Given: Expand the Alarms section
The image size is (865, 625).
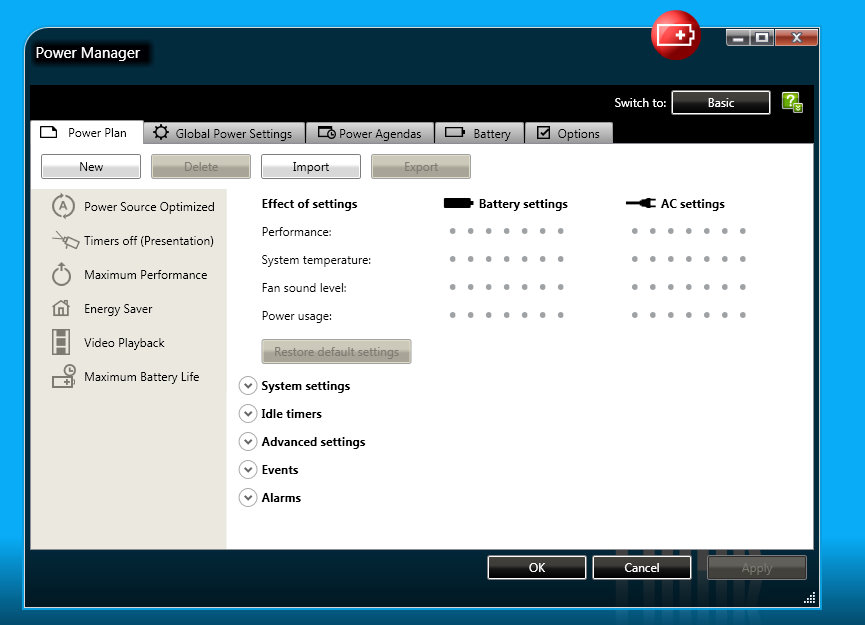Looking at the screenshot, I should coord(248,498).
